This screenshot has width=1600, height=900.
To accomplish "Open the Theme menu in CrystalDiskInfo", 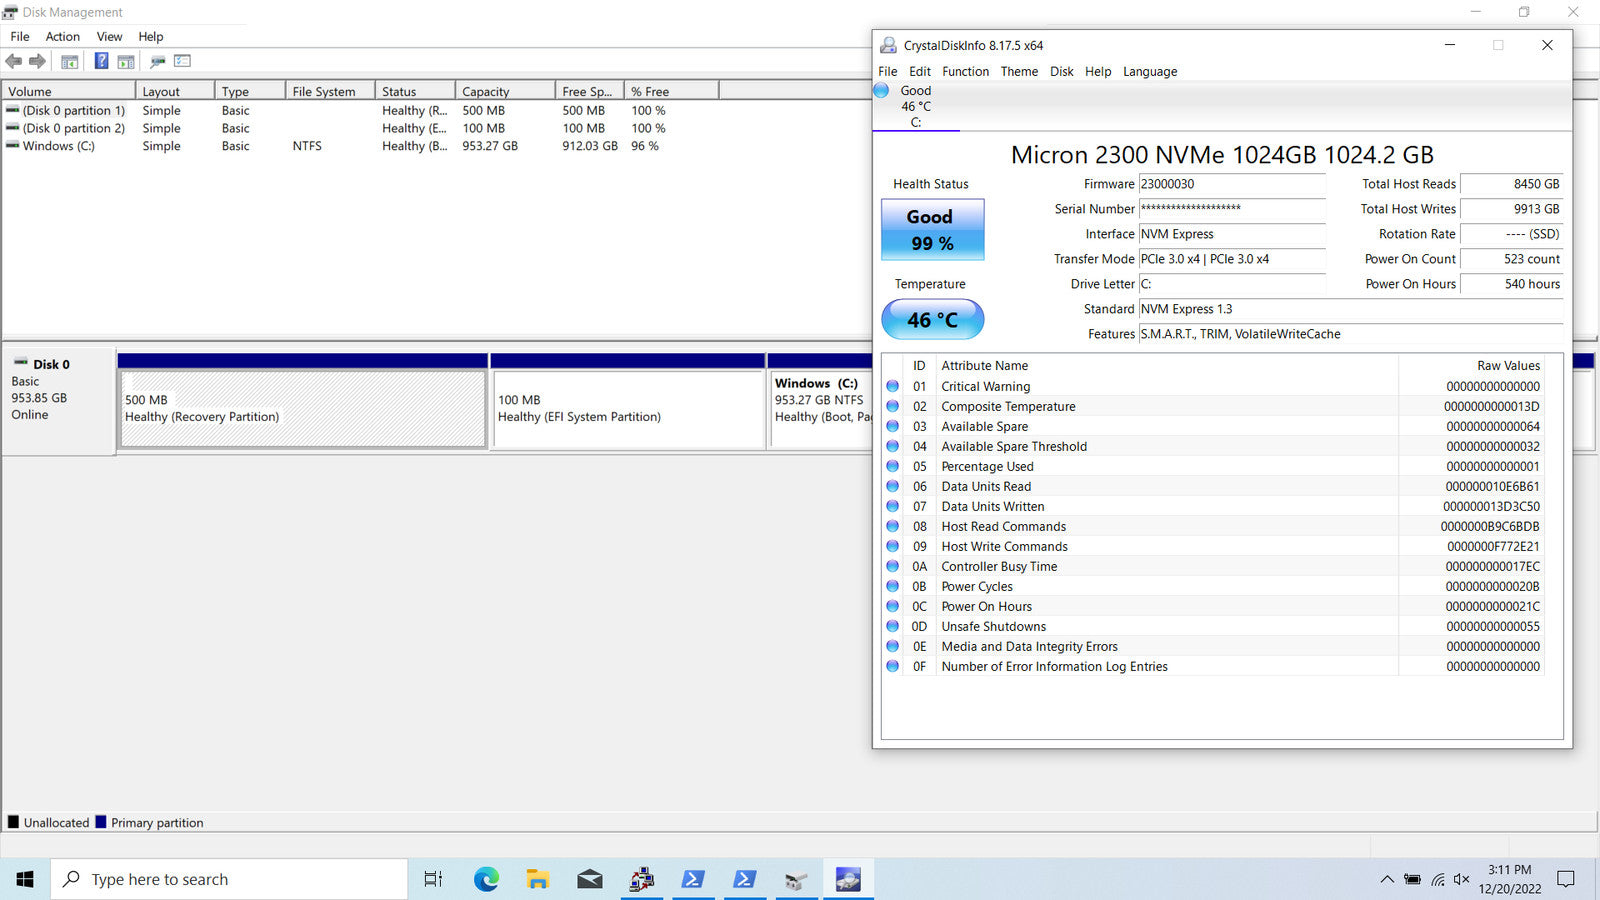I will 1019,72.
